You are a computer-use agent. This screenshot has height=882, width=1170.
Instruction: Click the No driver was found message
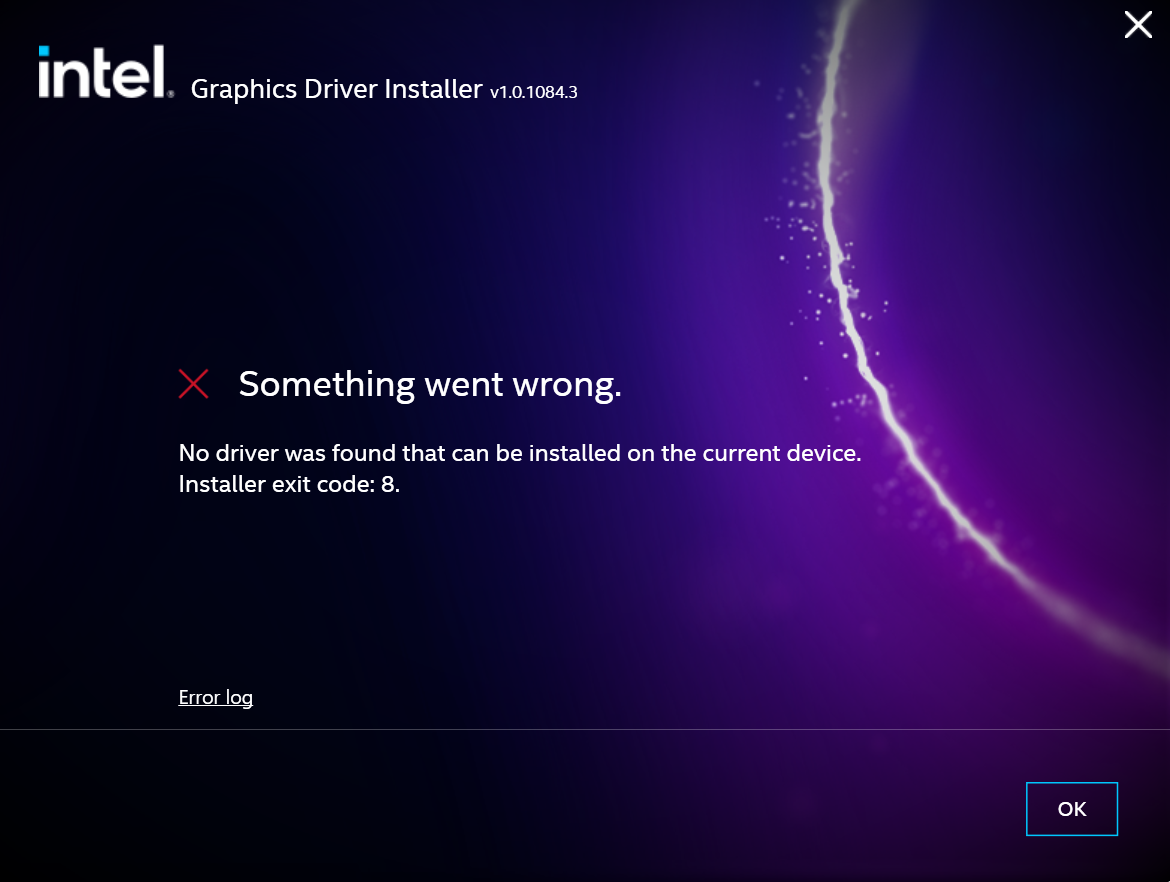pyautogui.click(x=520, y=453)
